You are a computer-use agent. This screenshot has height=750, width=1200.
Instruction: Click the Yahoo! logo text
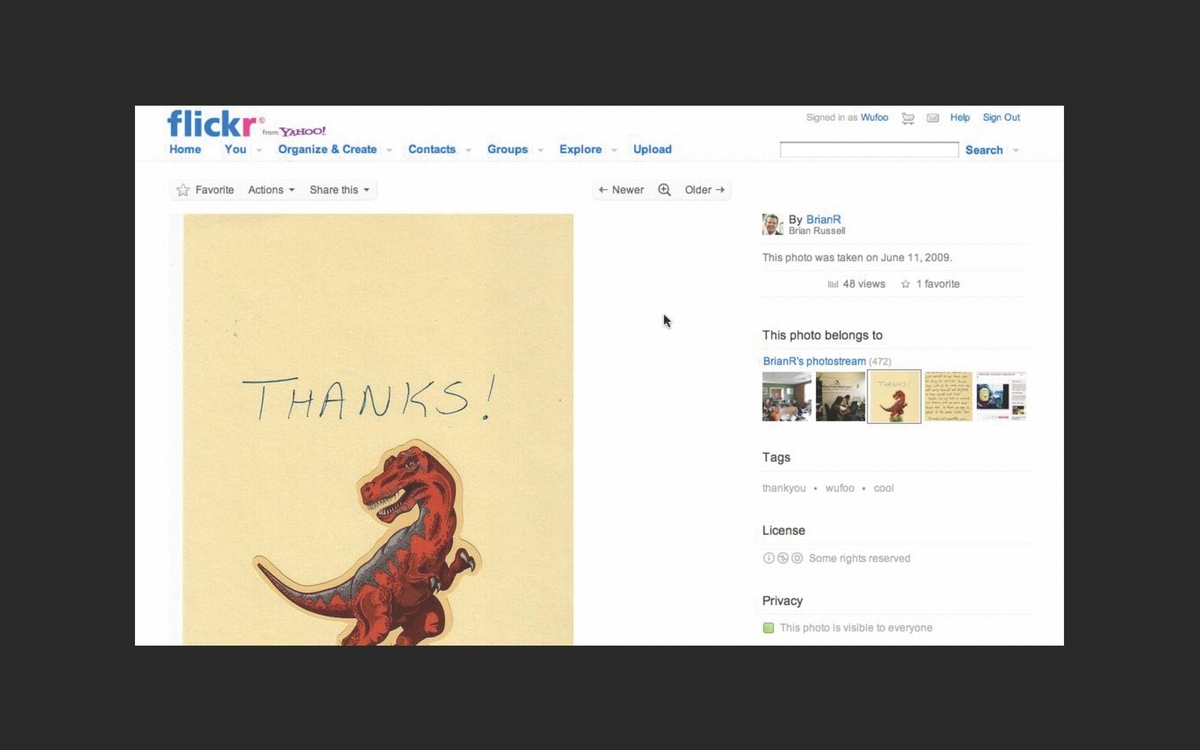303,131
